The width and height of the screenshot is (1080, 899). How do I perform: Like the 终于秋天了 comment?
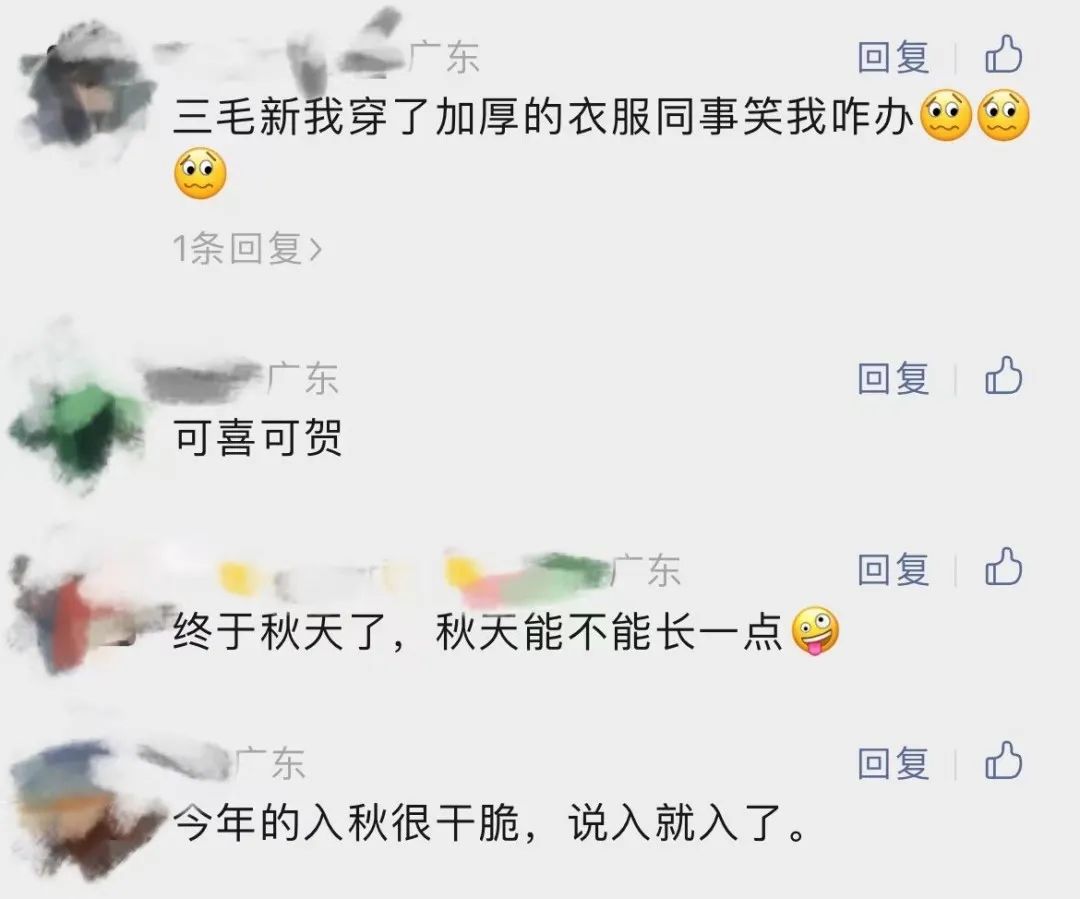click(x=1004, y=568)
